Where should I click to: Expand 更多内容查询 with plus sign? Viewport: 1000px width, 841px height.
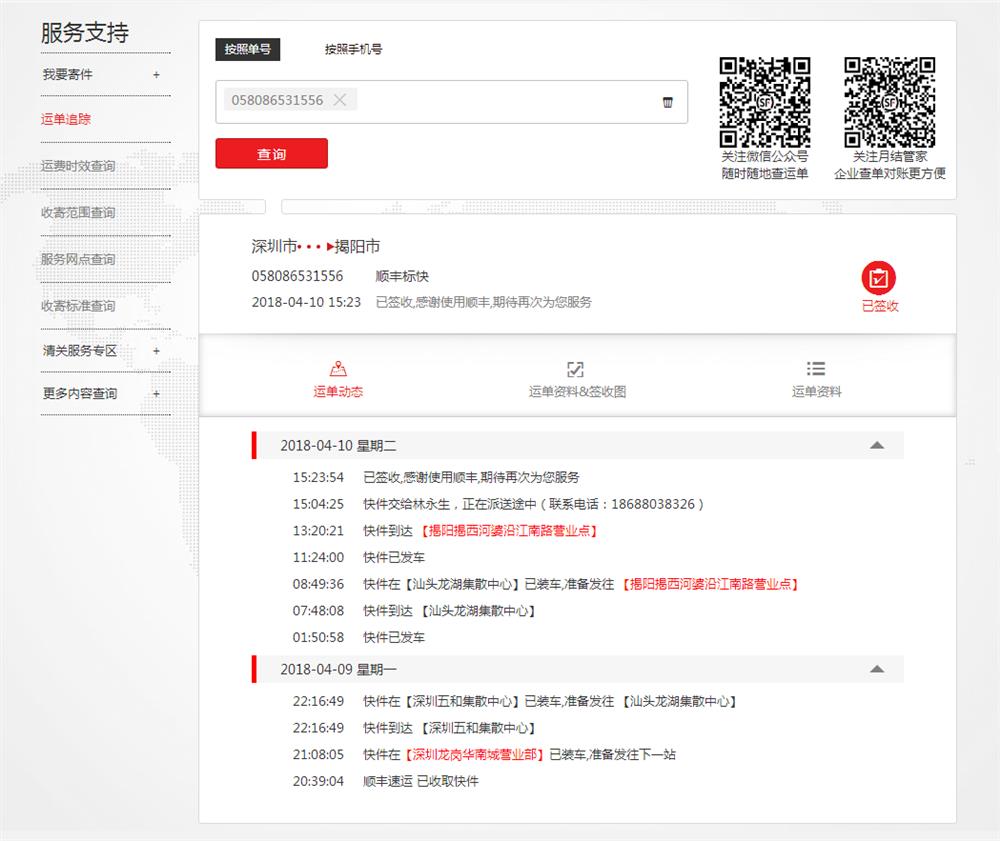(156, 393)
